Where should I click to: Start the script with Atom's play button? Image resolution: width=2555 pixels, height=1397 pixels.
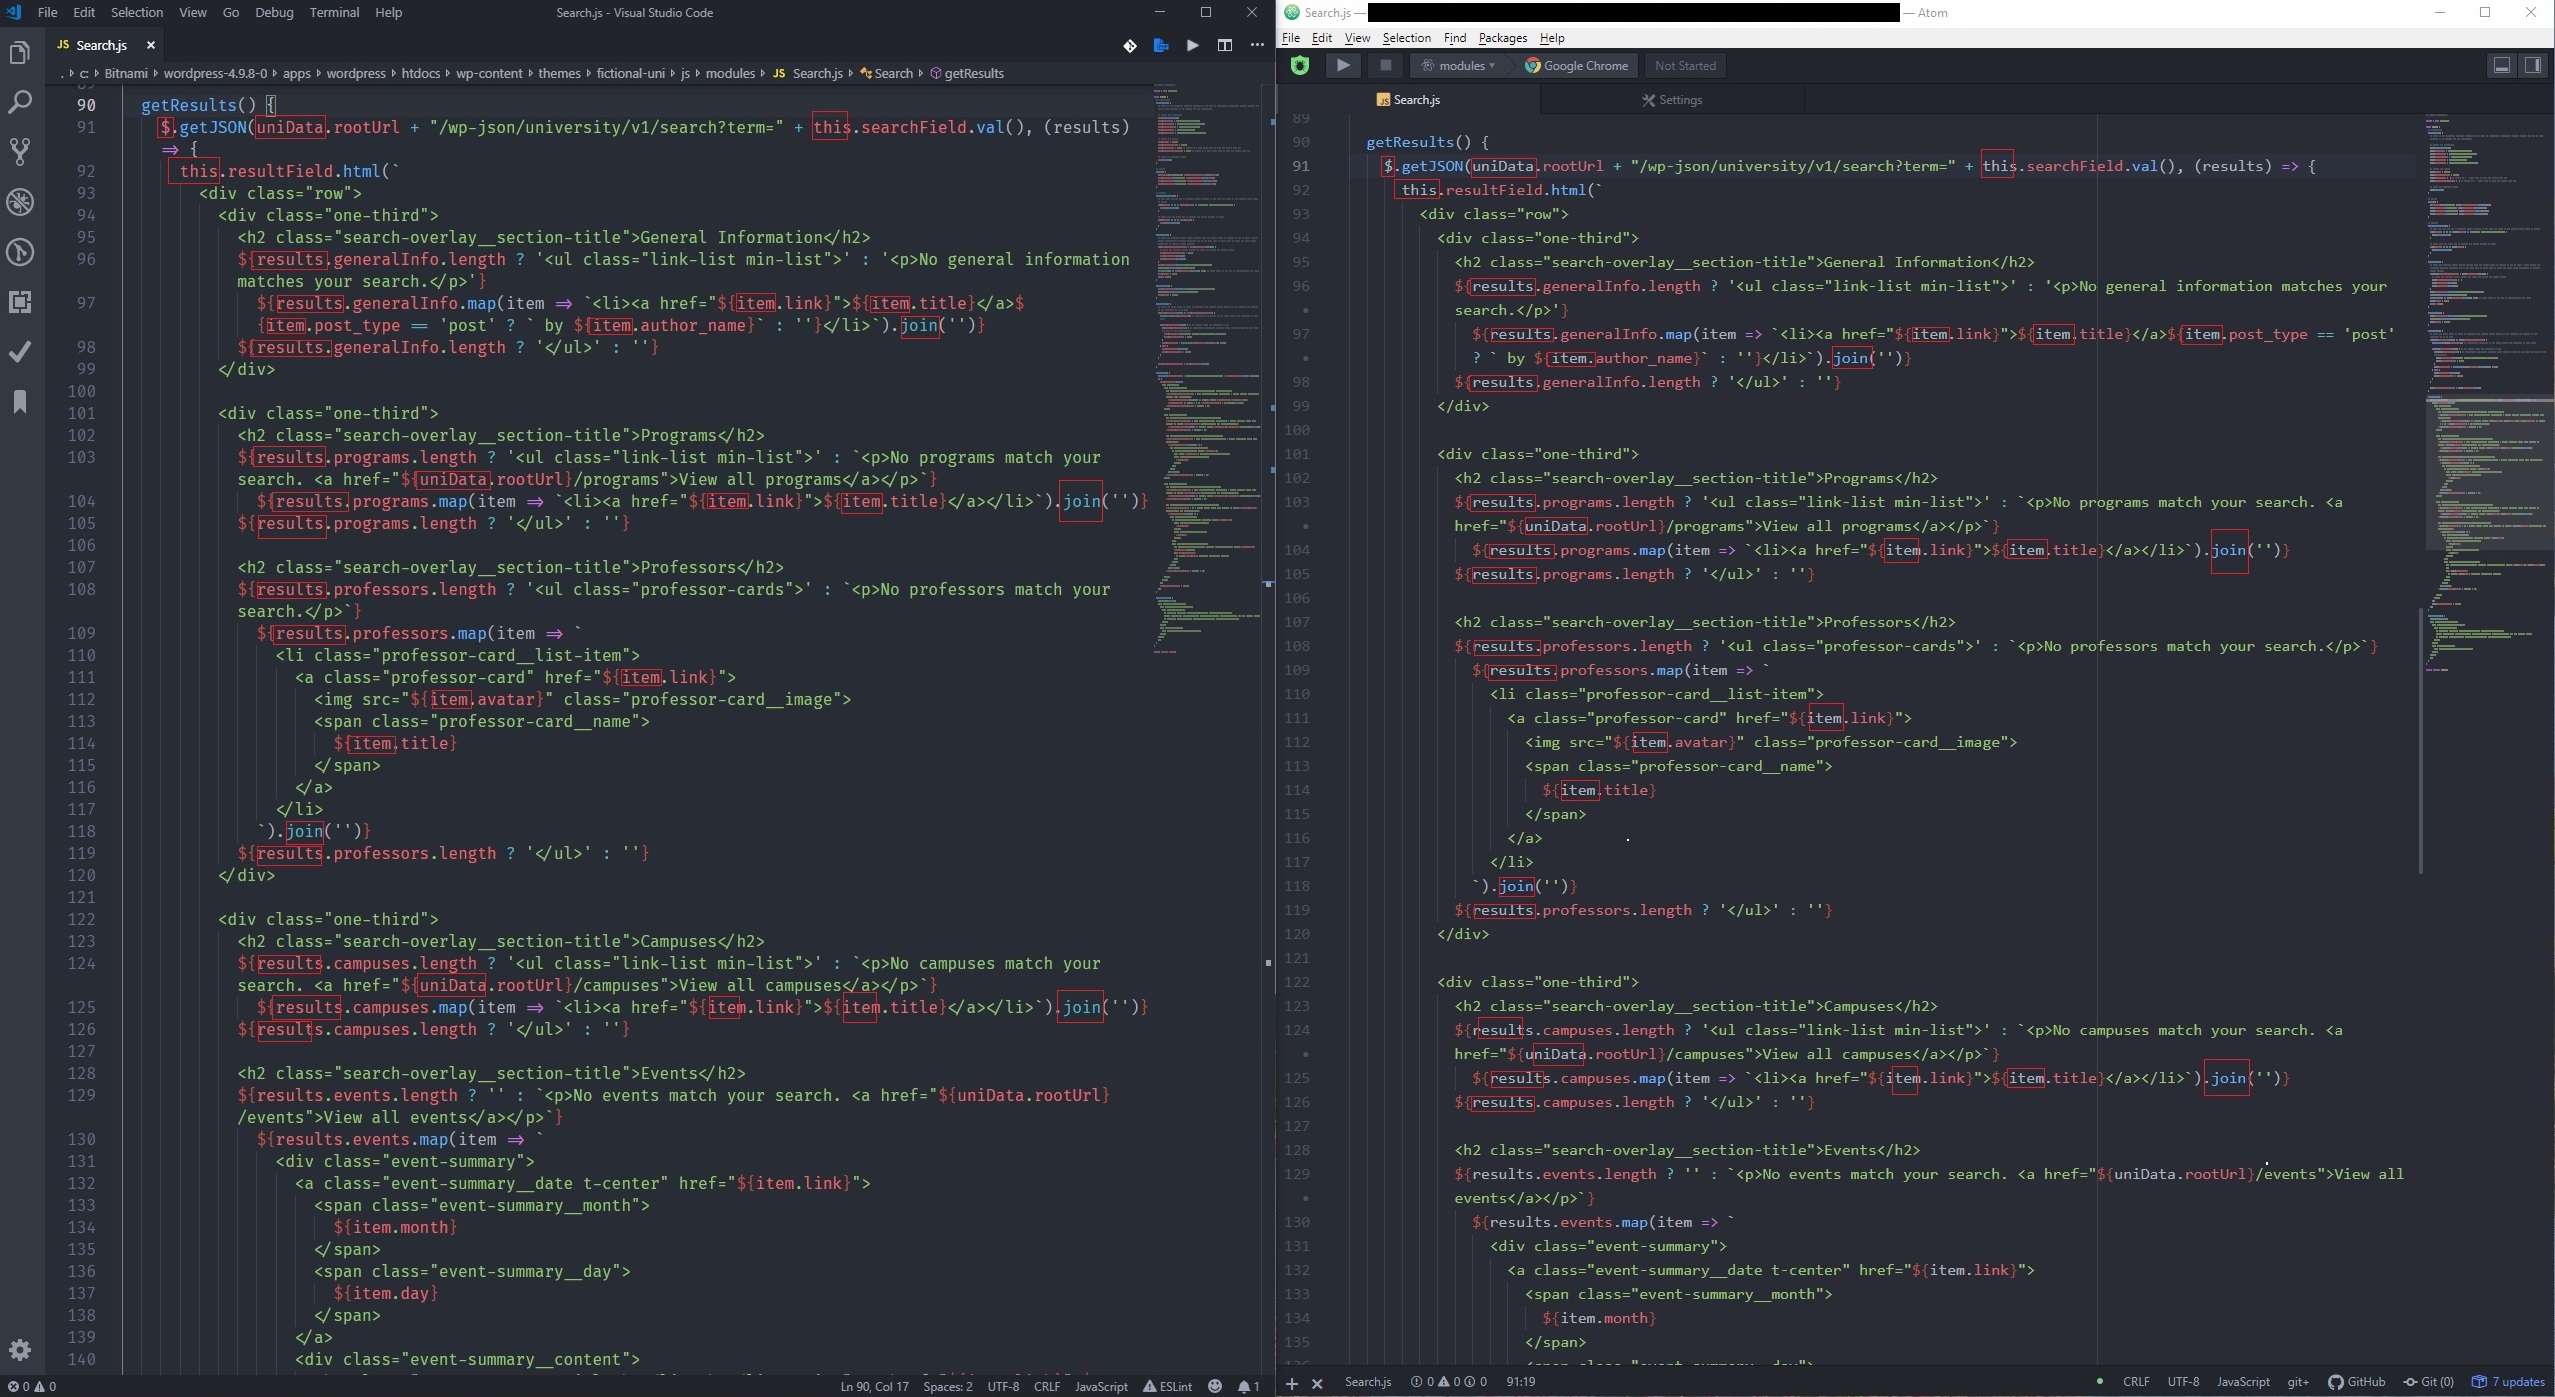[1342, 65]
